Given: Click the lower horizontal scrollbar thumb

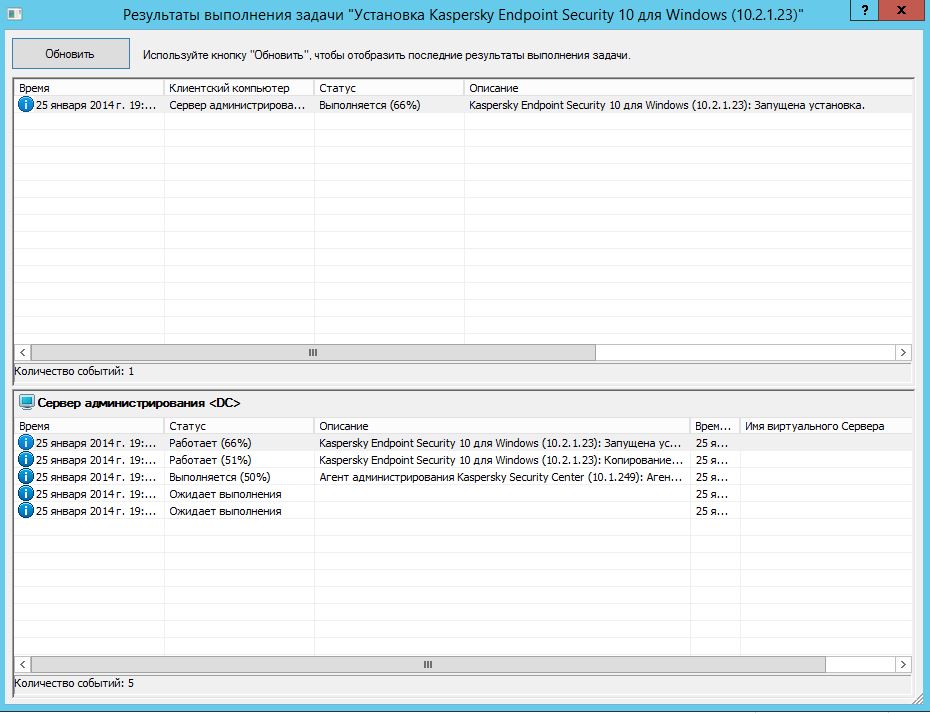Looking at the screenshot, I should point(428,664).
